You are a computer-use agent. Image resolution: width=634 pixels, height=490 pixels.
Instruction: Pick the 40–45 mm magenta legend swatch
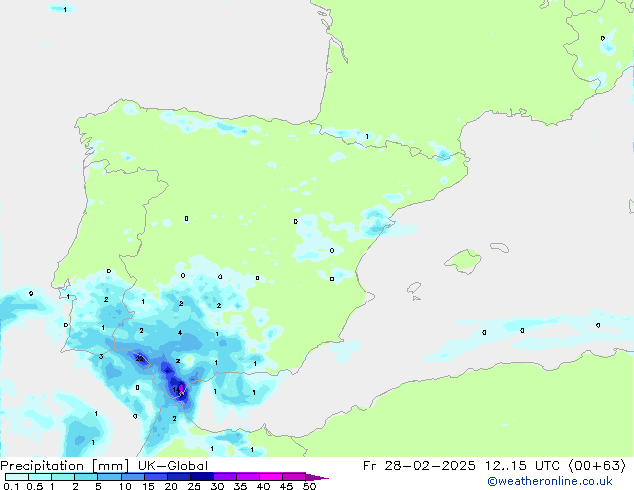pos(271,477)
